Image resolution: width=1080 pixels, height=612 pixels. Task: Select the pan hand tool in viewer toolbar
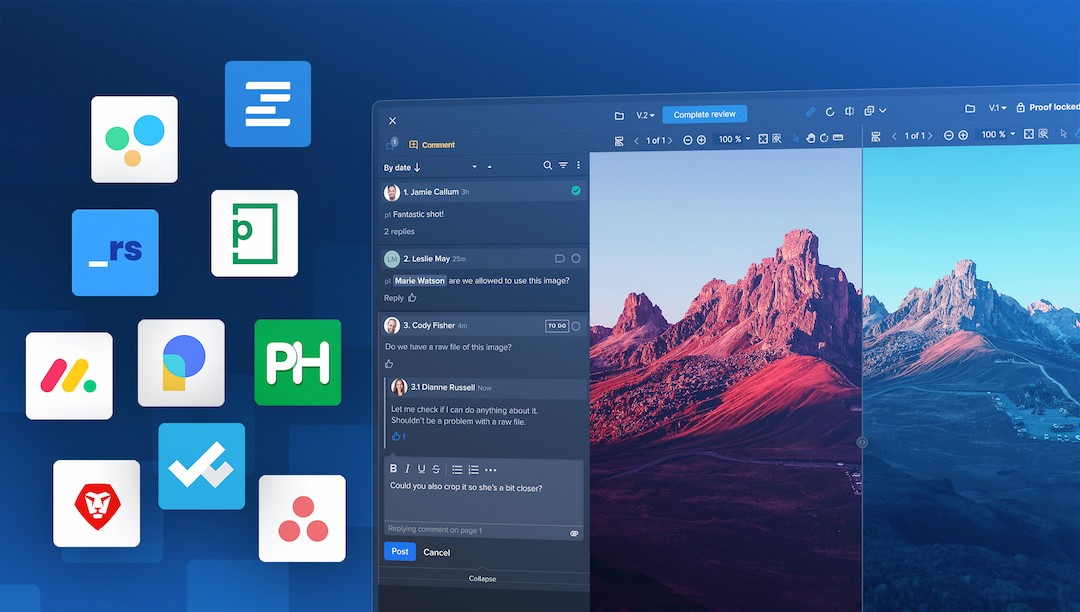(811, 138)
